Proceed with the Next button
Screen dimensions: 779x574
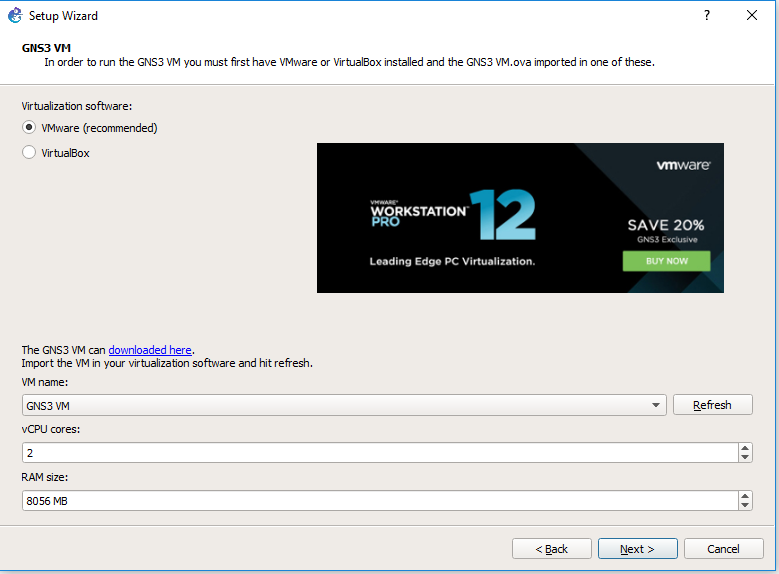click(x=637, y=549)
